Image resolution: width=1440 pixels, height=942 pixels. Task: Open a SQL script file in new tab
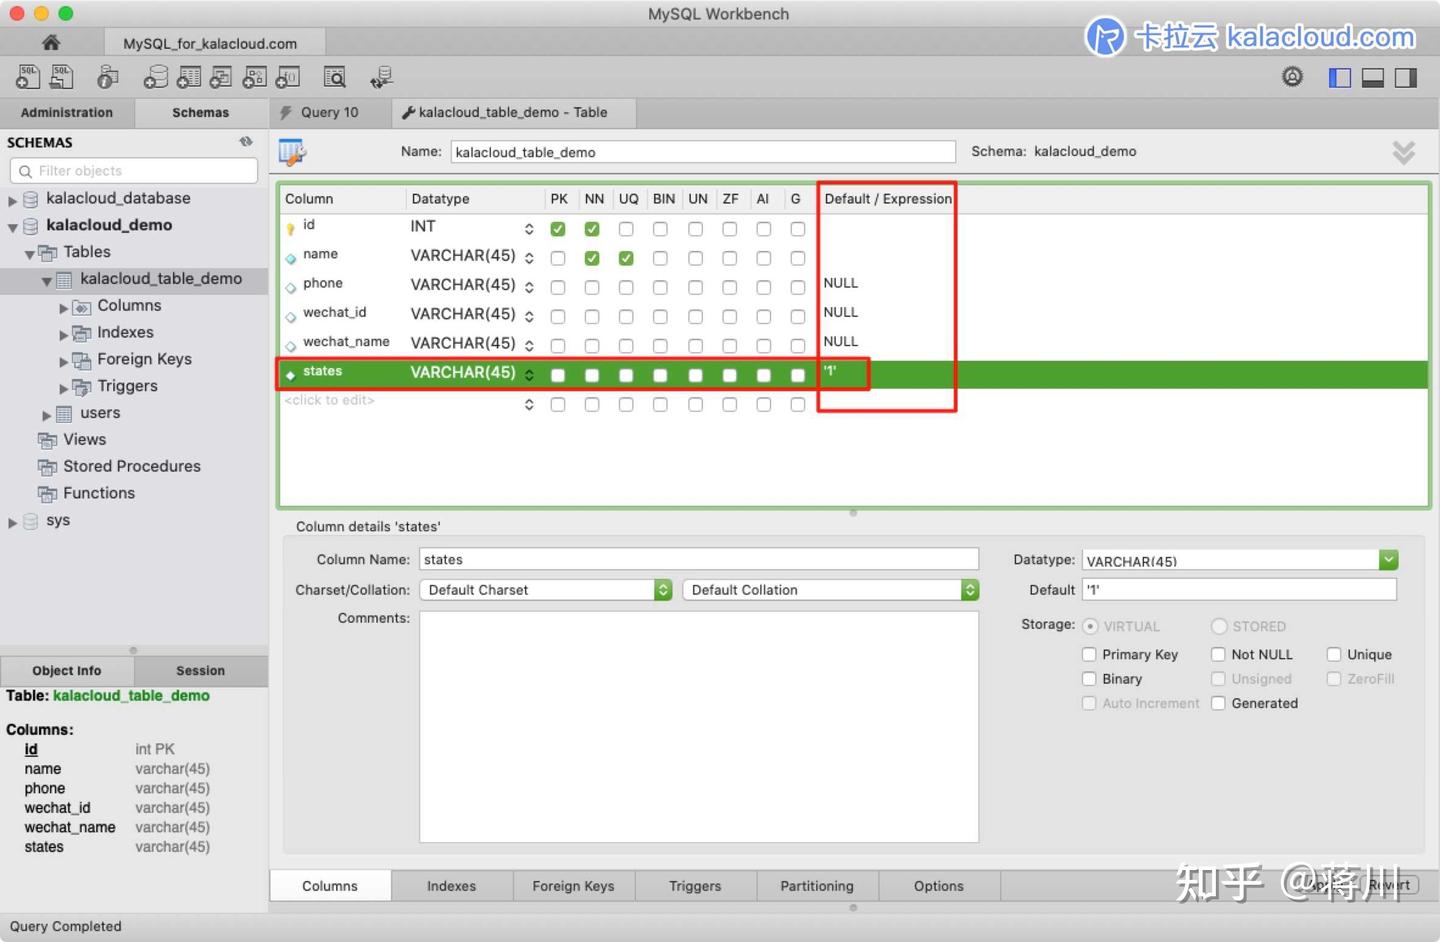coord(61,76)
